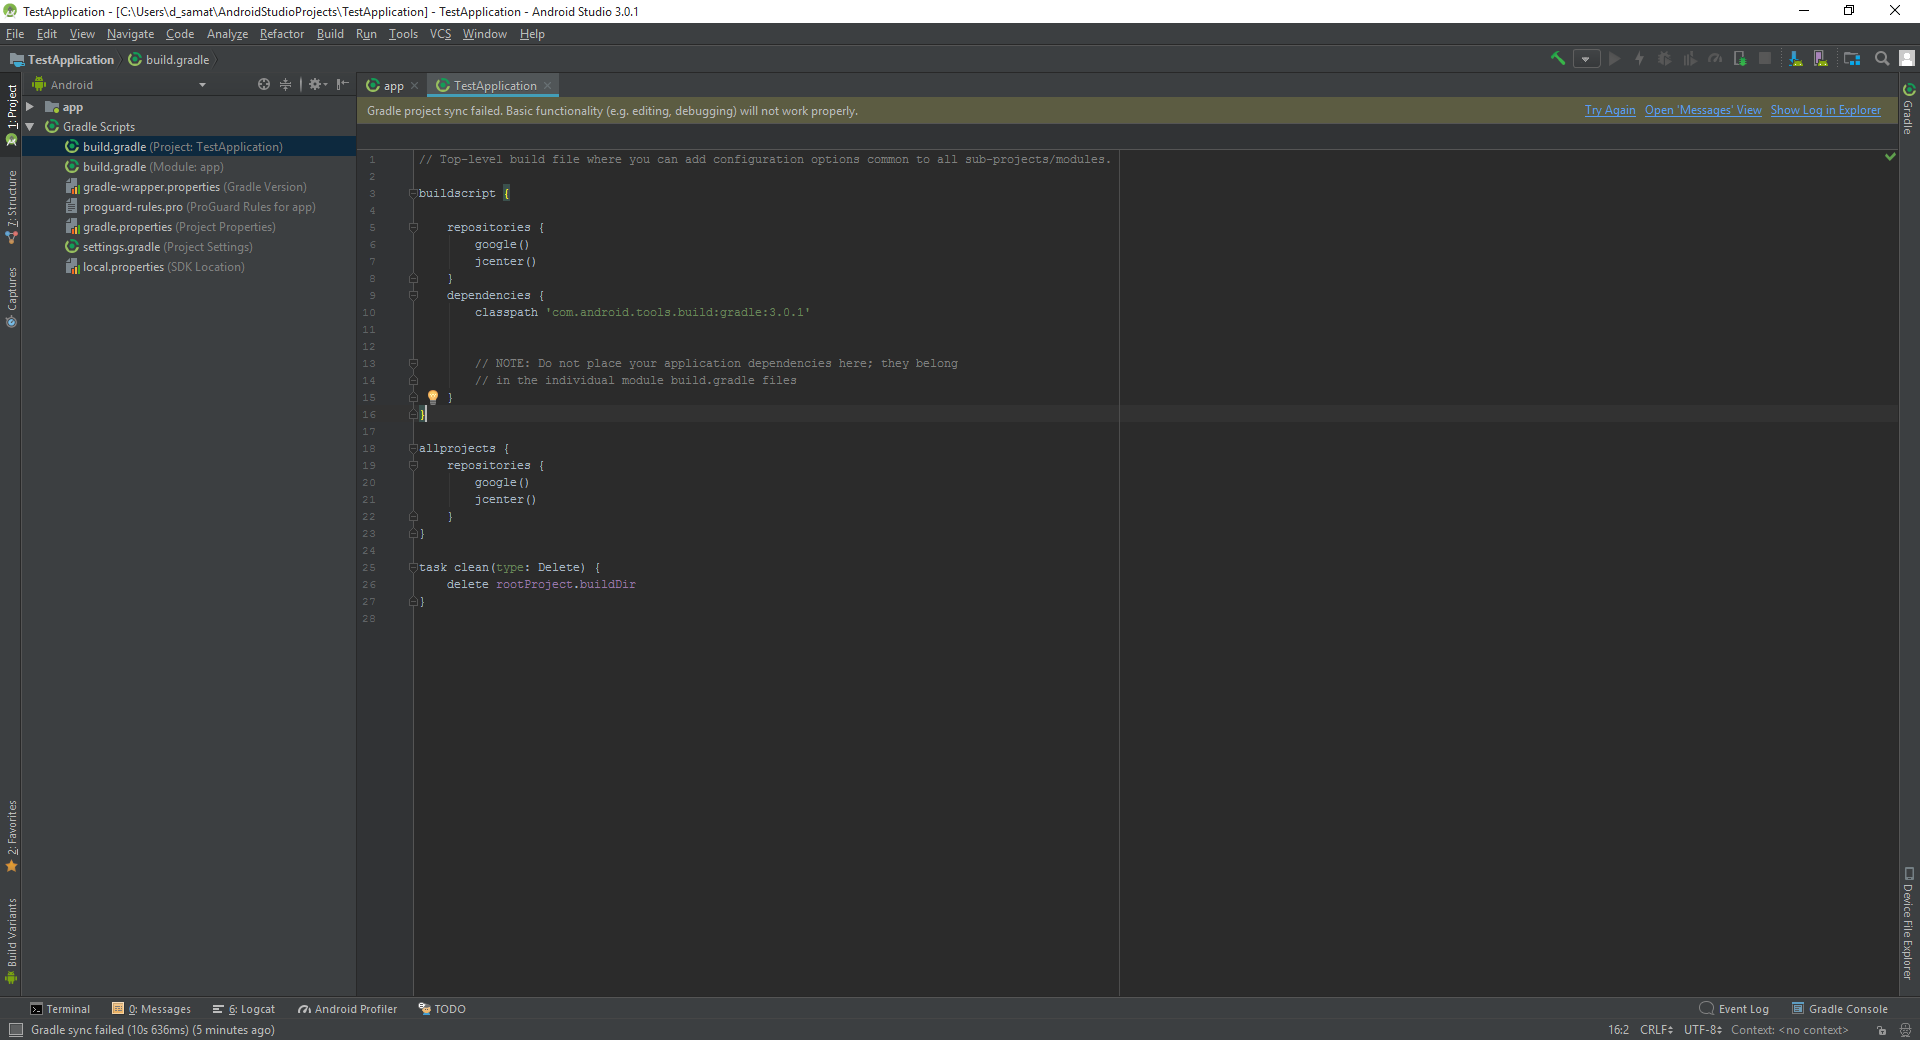Toggle the Gradle tool window on right
The image size is (1920, 1040).
1908,108
